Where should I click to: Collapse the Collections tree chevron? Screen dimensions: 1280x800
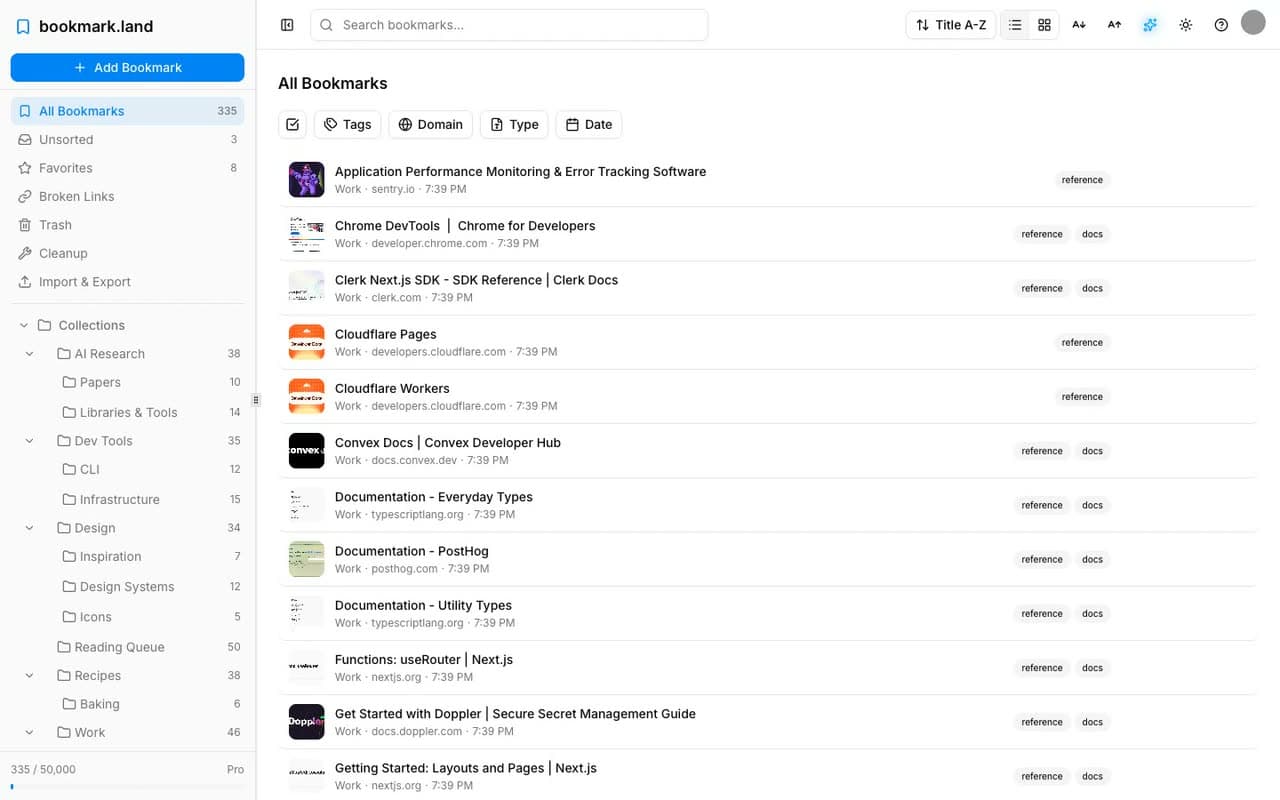[23, 325]
